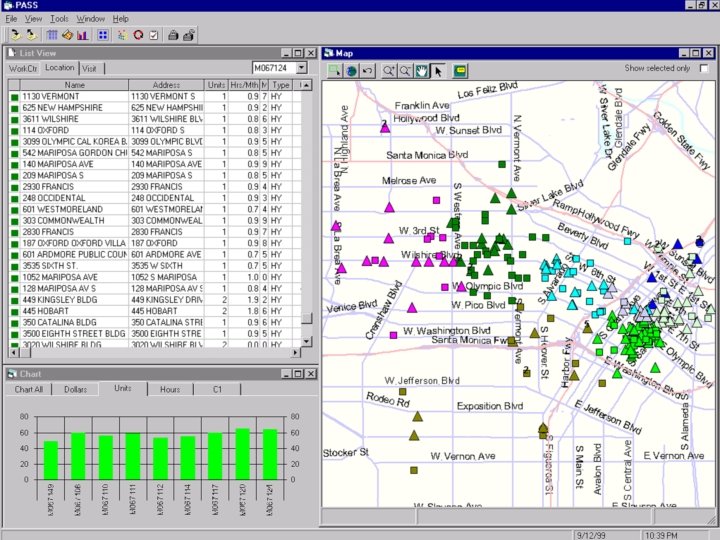Viewport: 720px width, 540px height.
Task: Click the second folder icon with up arrow
Action: coord(31,35)
